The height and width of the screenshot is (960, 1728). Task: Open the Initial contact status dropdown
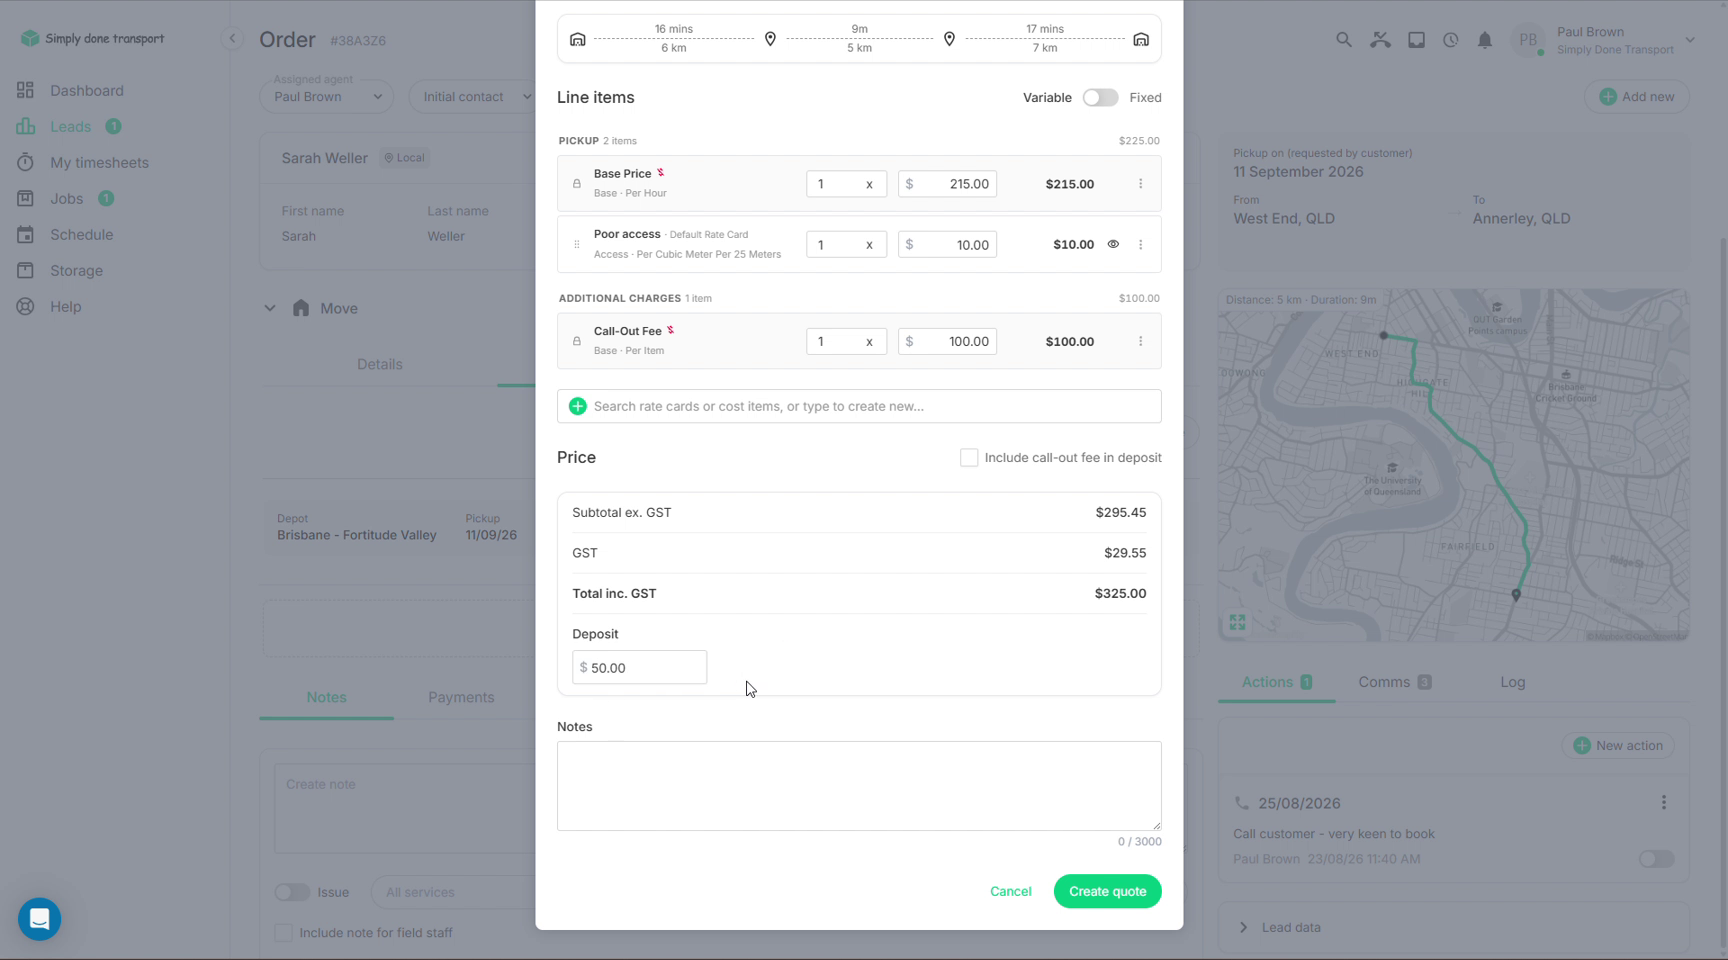point(475,97)
